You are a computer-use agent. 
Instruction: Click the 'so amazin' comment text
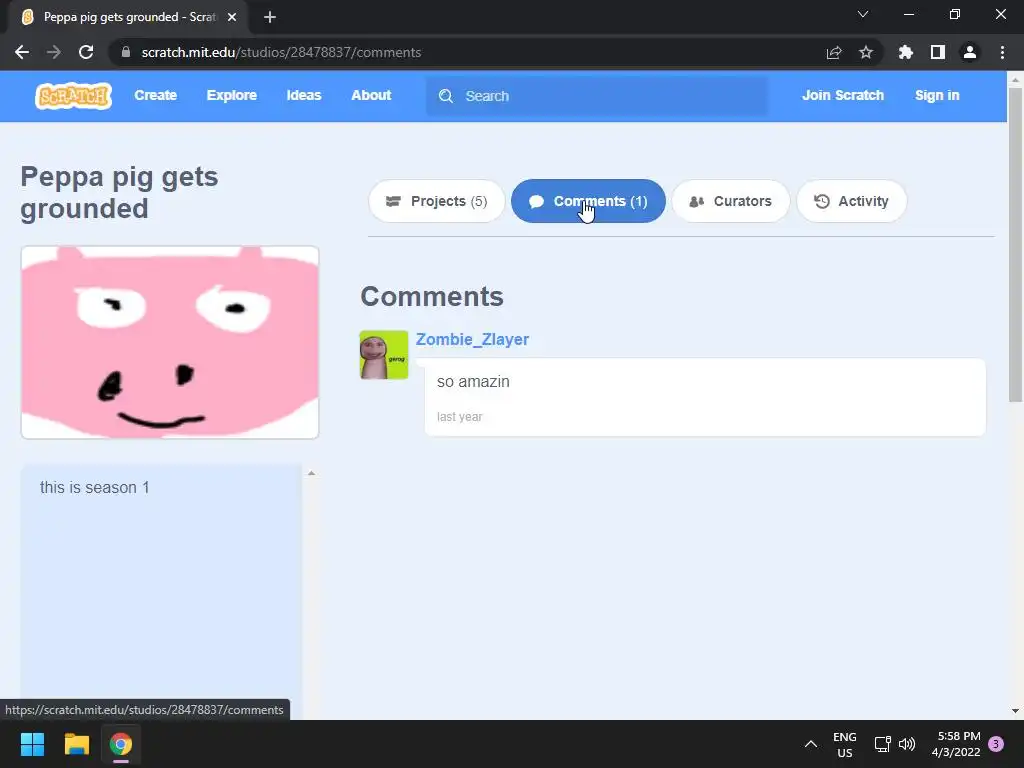[473, 381]
